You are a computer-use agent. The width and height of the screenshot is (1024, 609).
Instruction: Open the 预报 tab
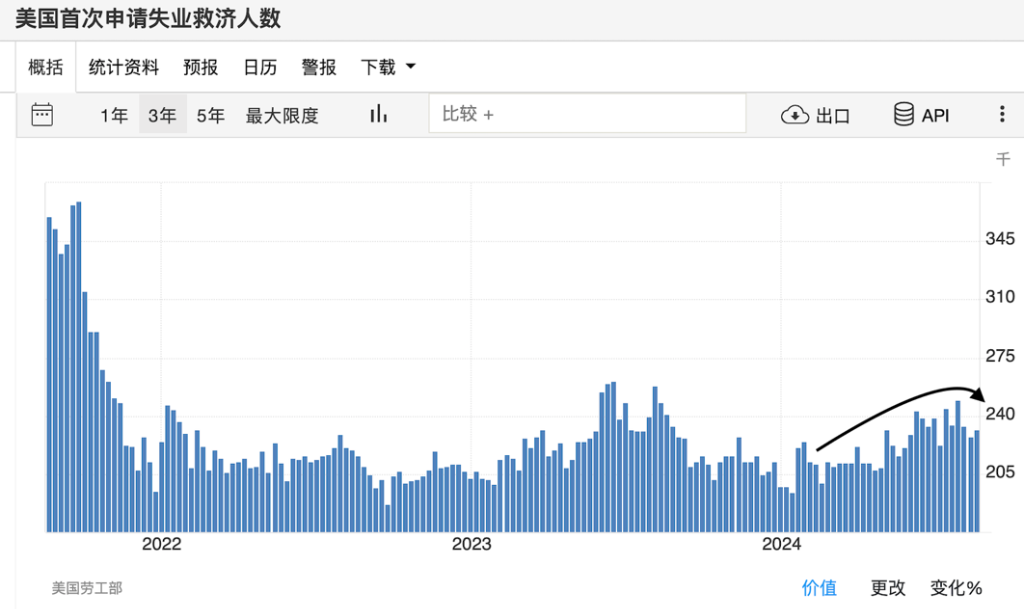coord(200,67)
